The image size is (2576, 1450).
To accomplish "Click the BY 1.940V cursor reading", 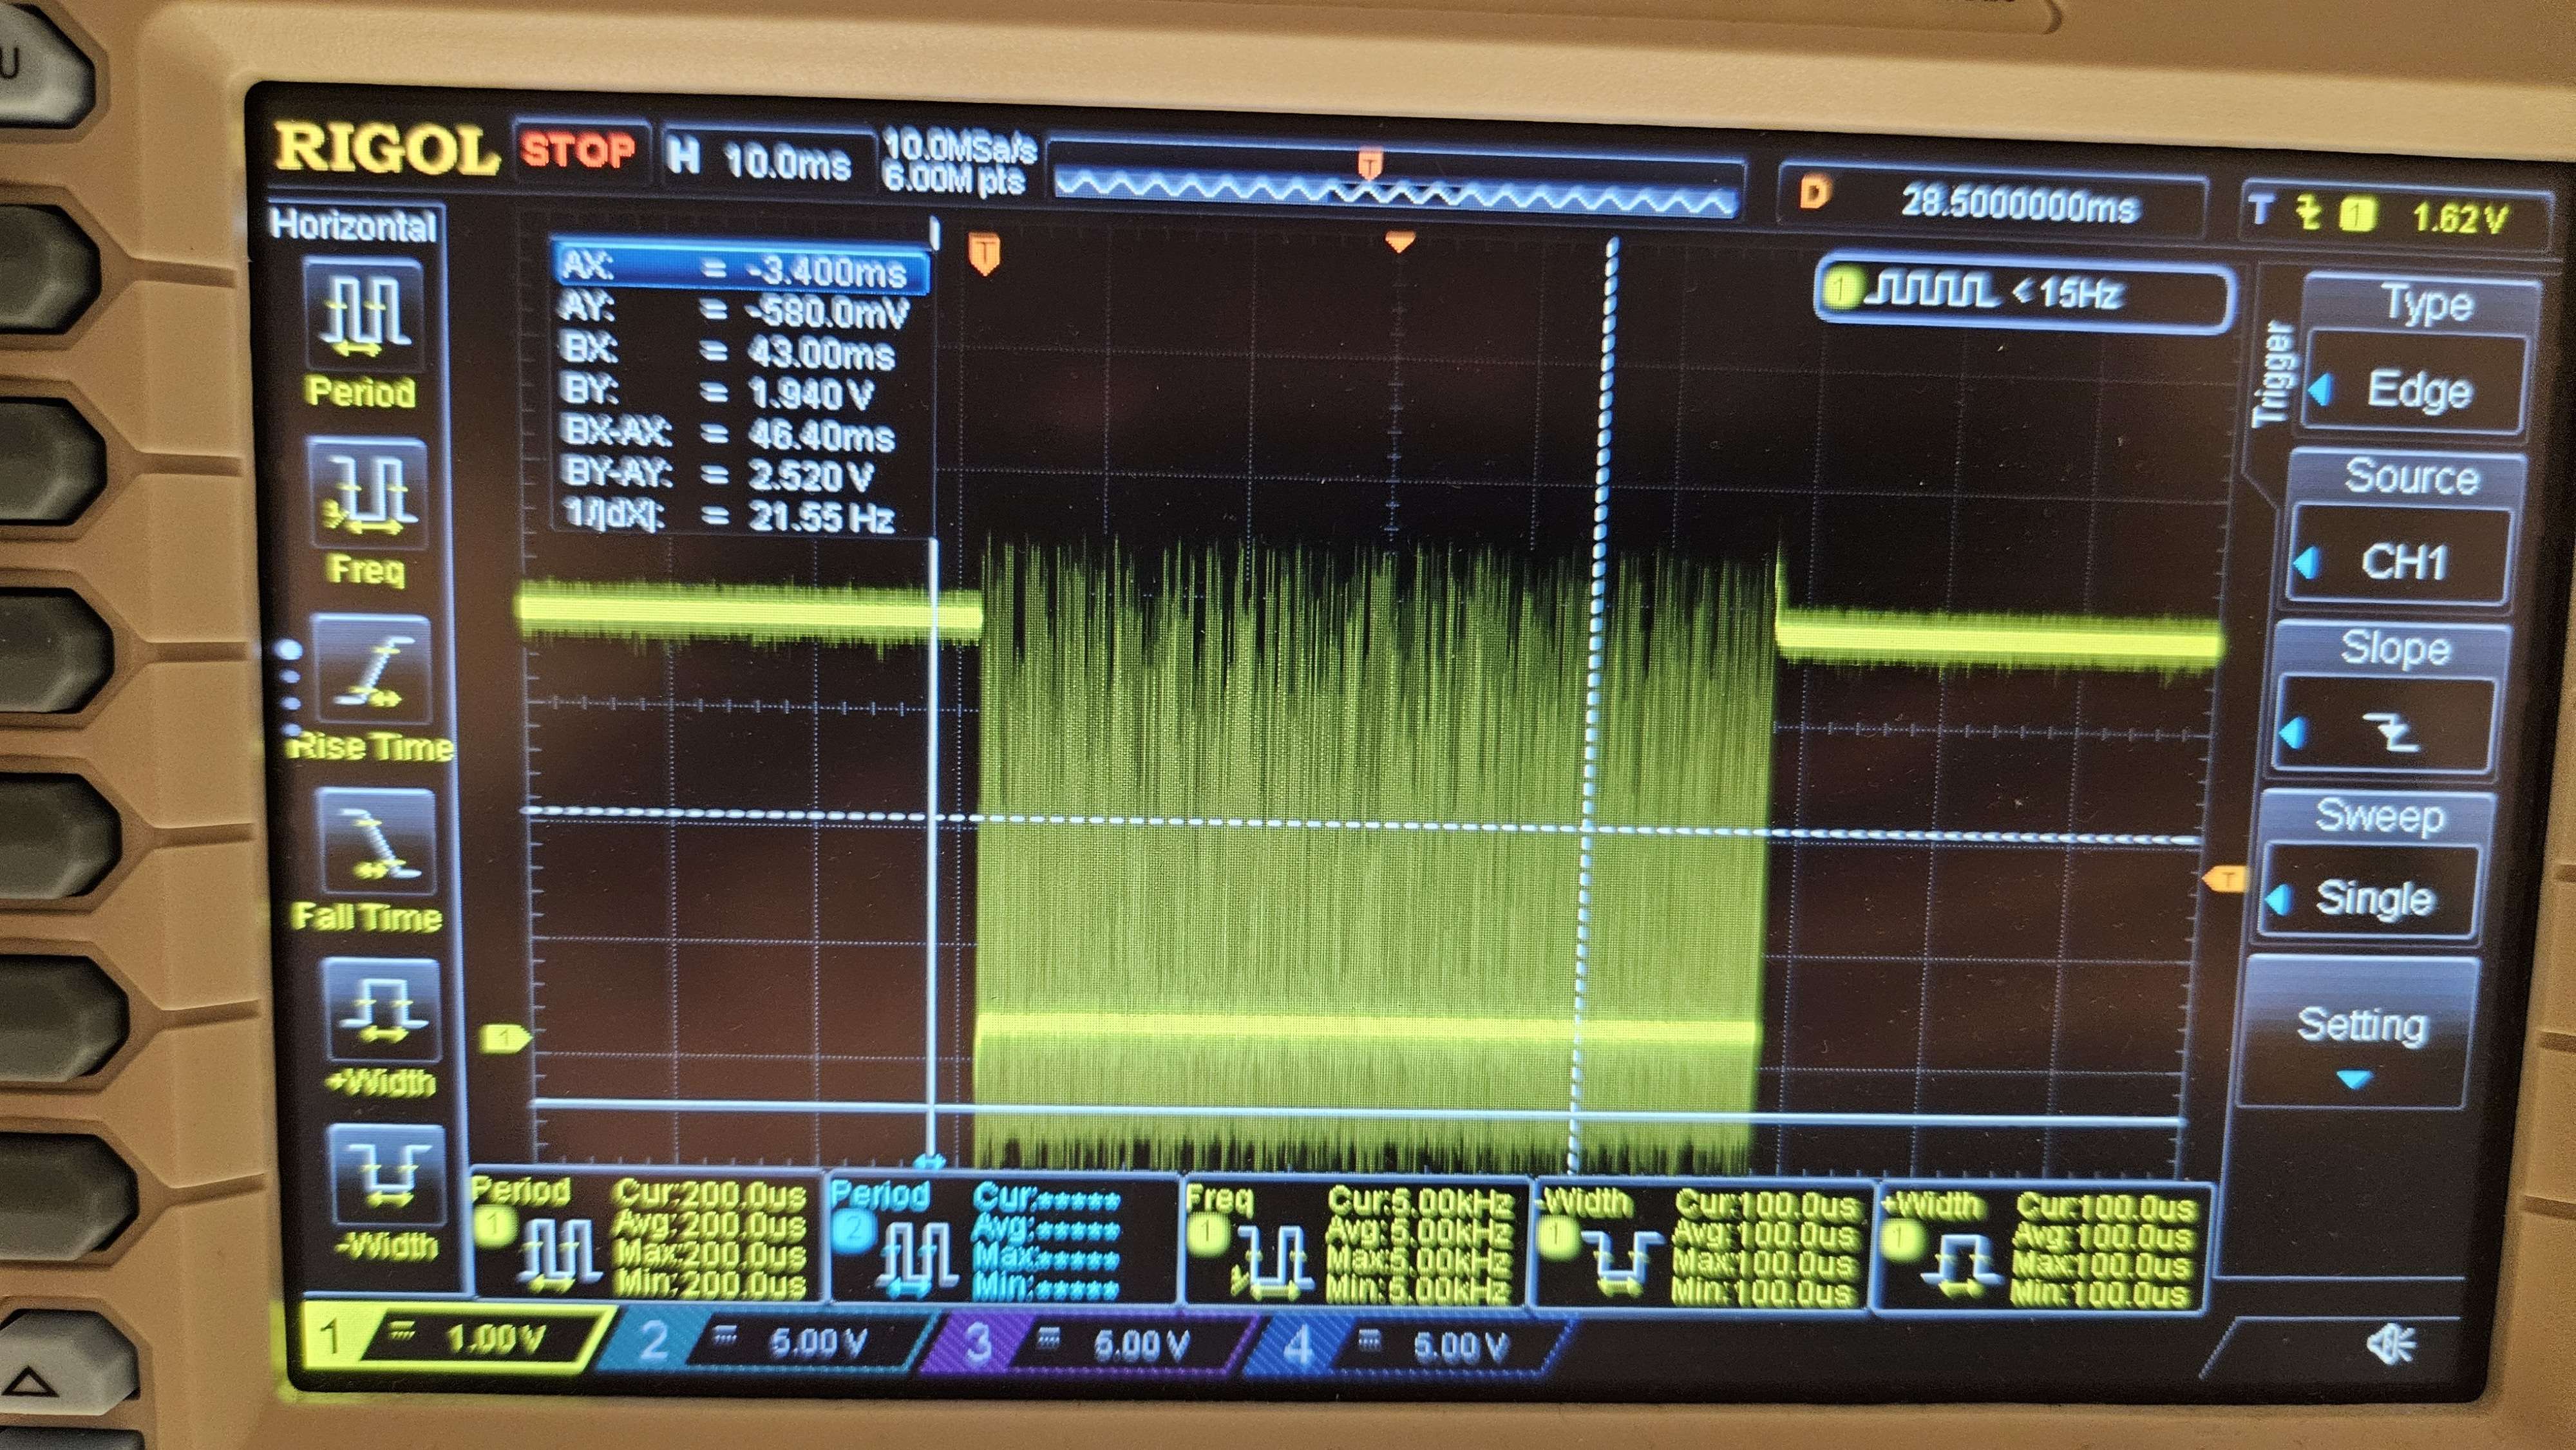I will point(718,393).
